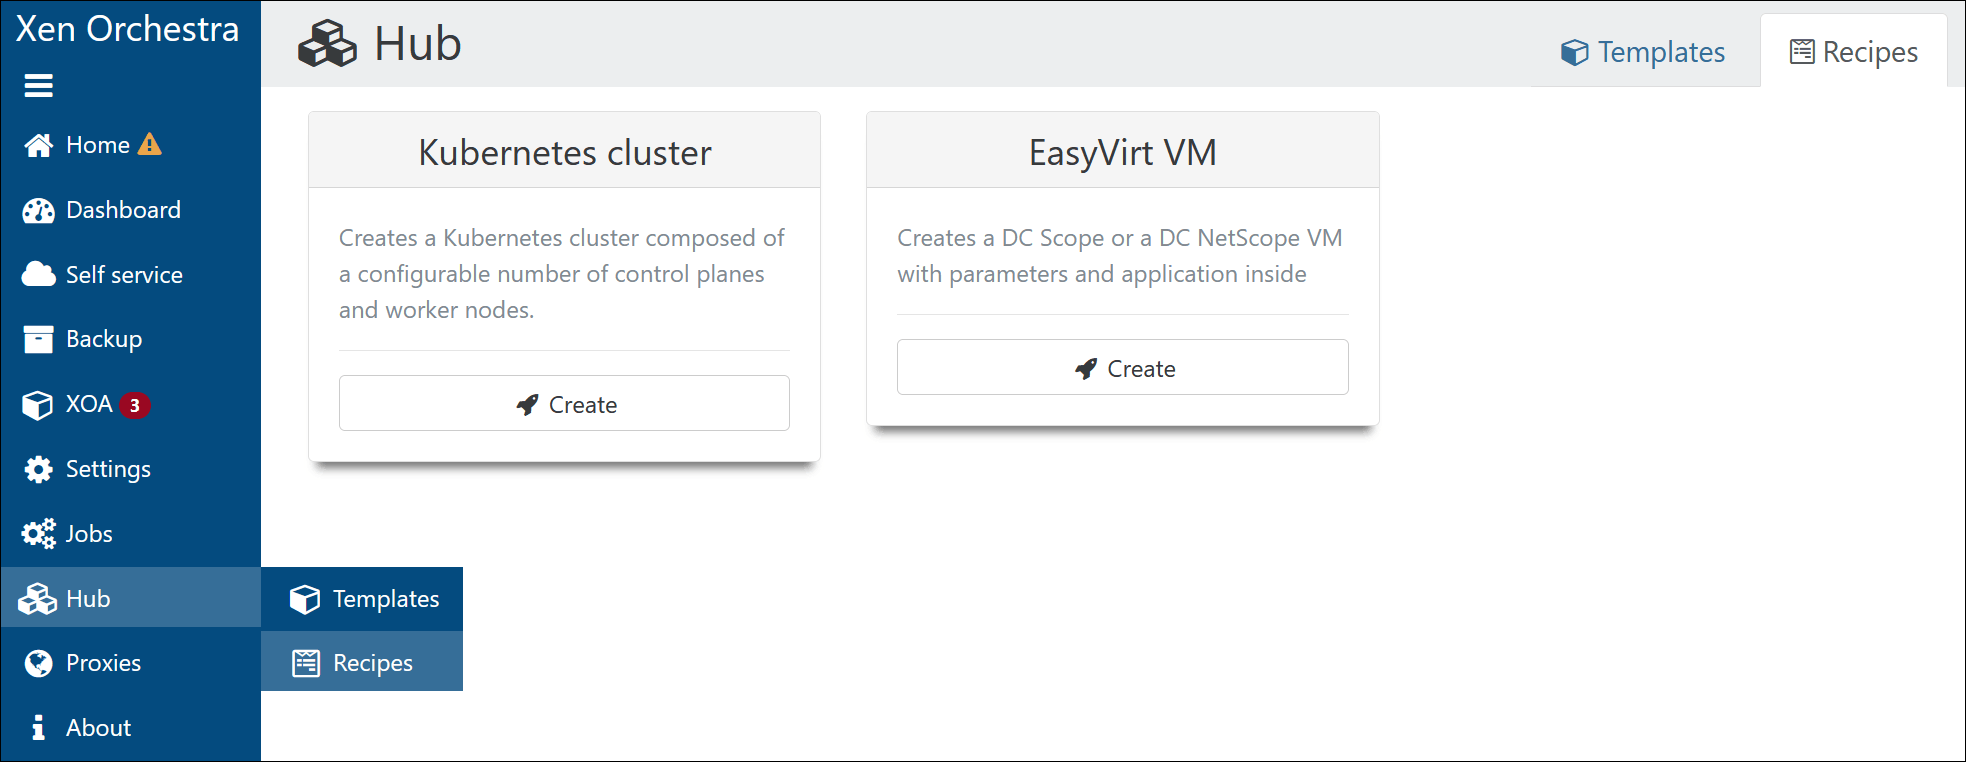Click the red 3 badge on XOA
The height and width of the screenshot is (762, 1966).
click(135, 405)
